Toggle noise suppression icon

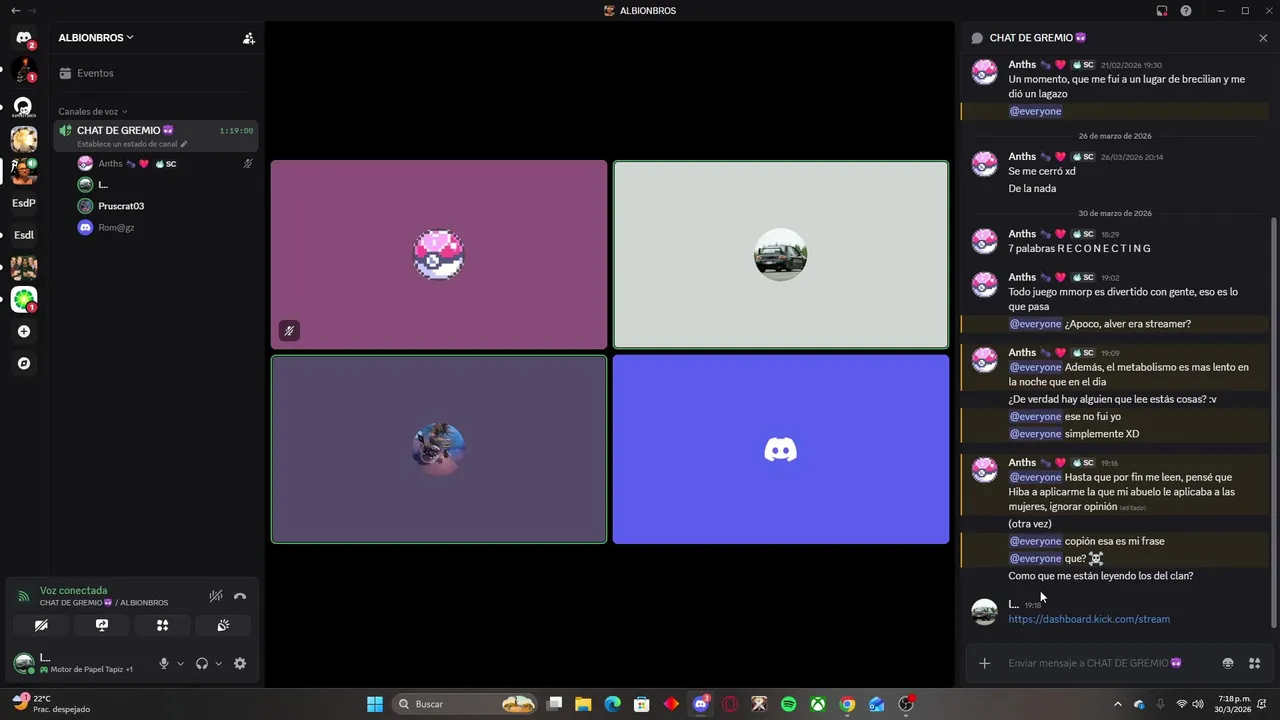click(x=216, y=596)
